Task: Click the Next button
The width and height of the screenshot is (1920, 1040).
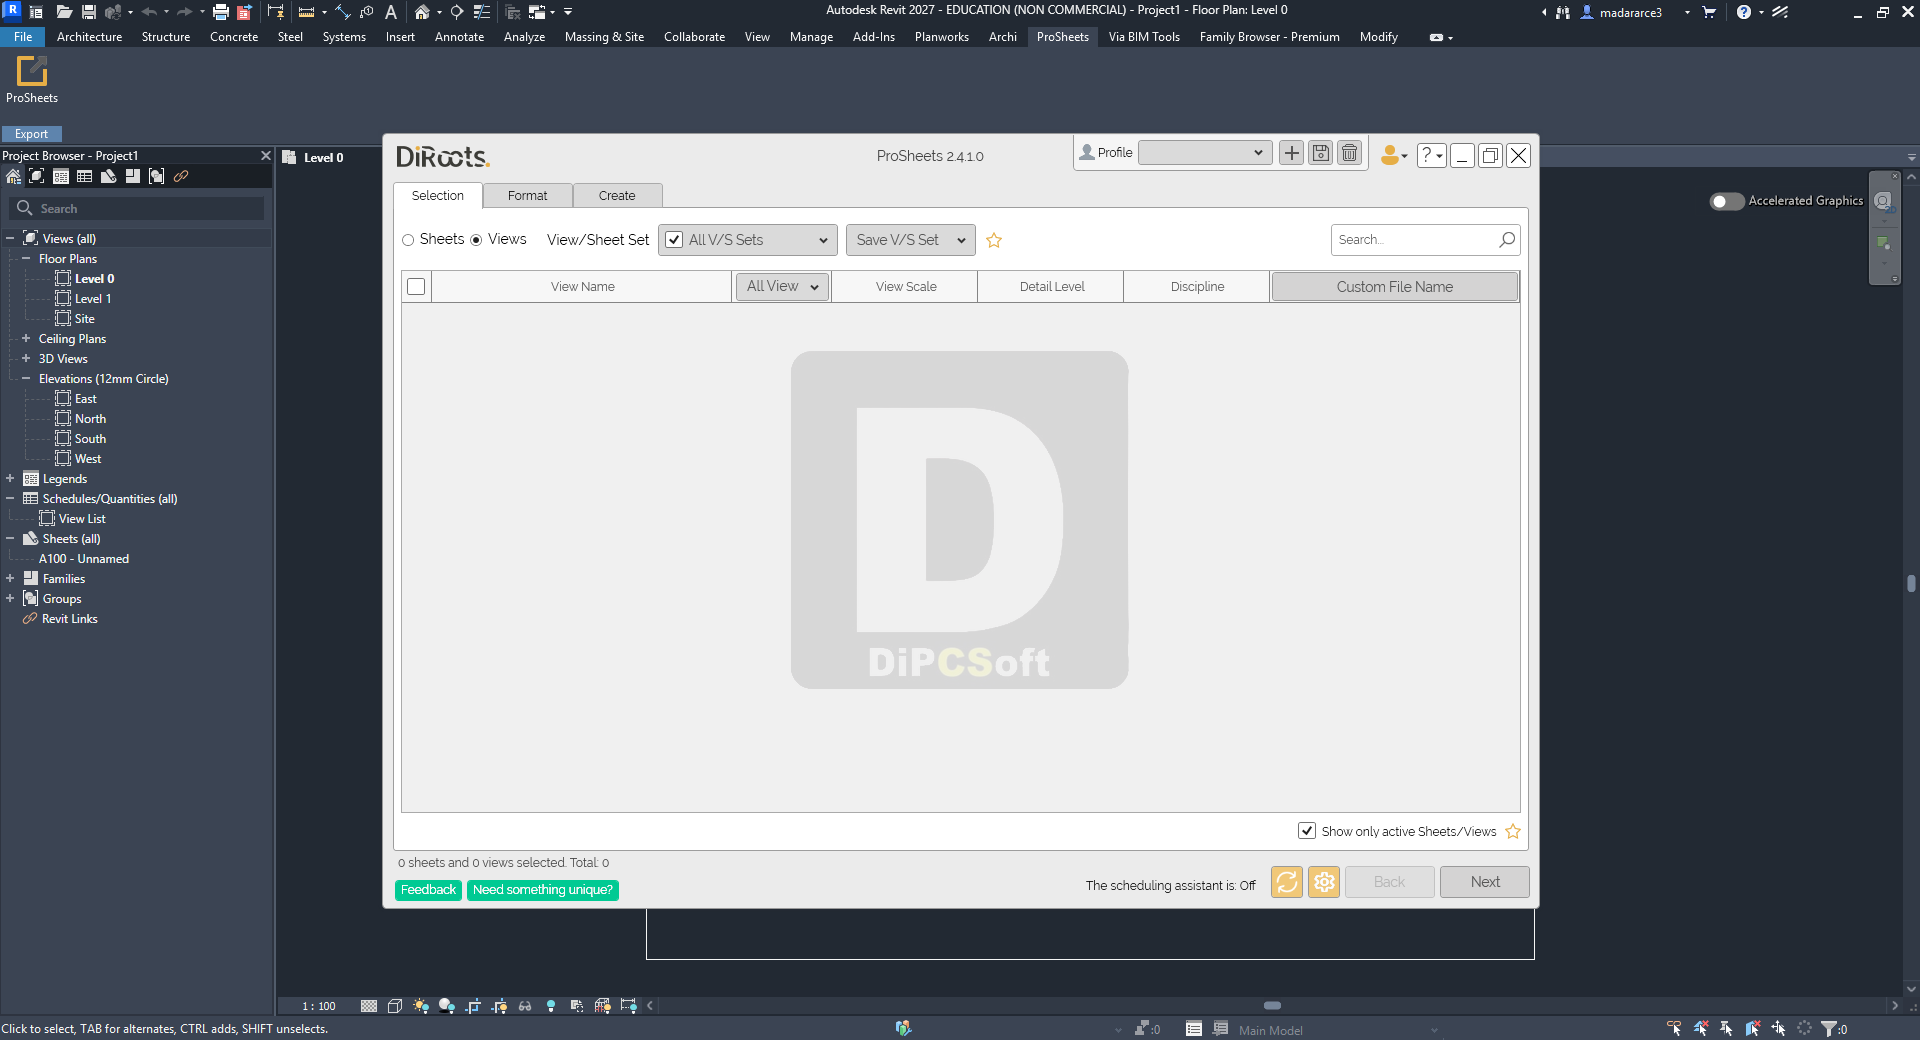Action: [x=1485, y=882]
